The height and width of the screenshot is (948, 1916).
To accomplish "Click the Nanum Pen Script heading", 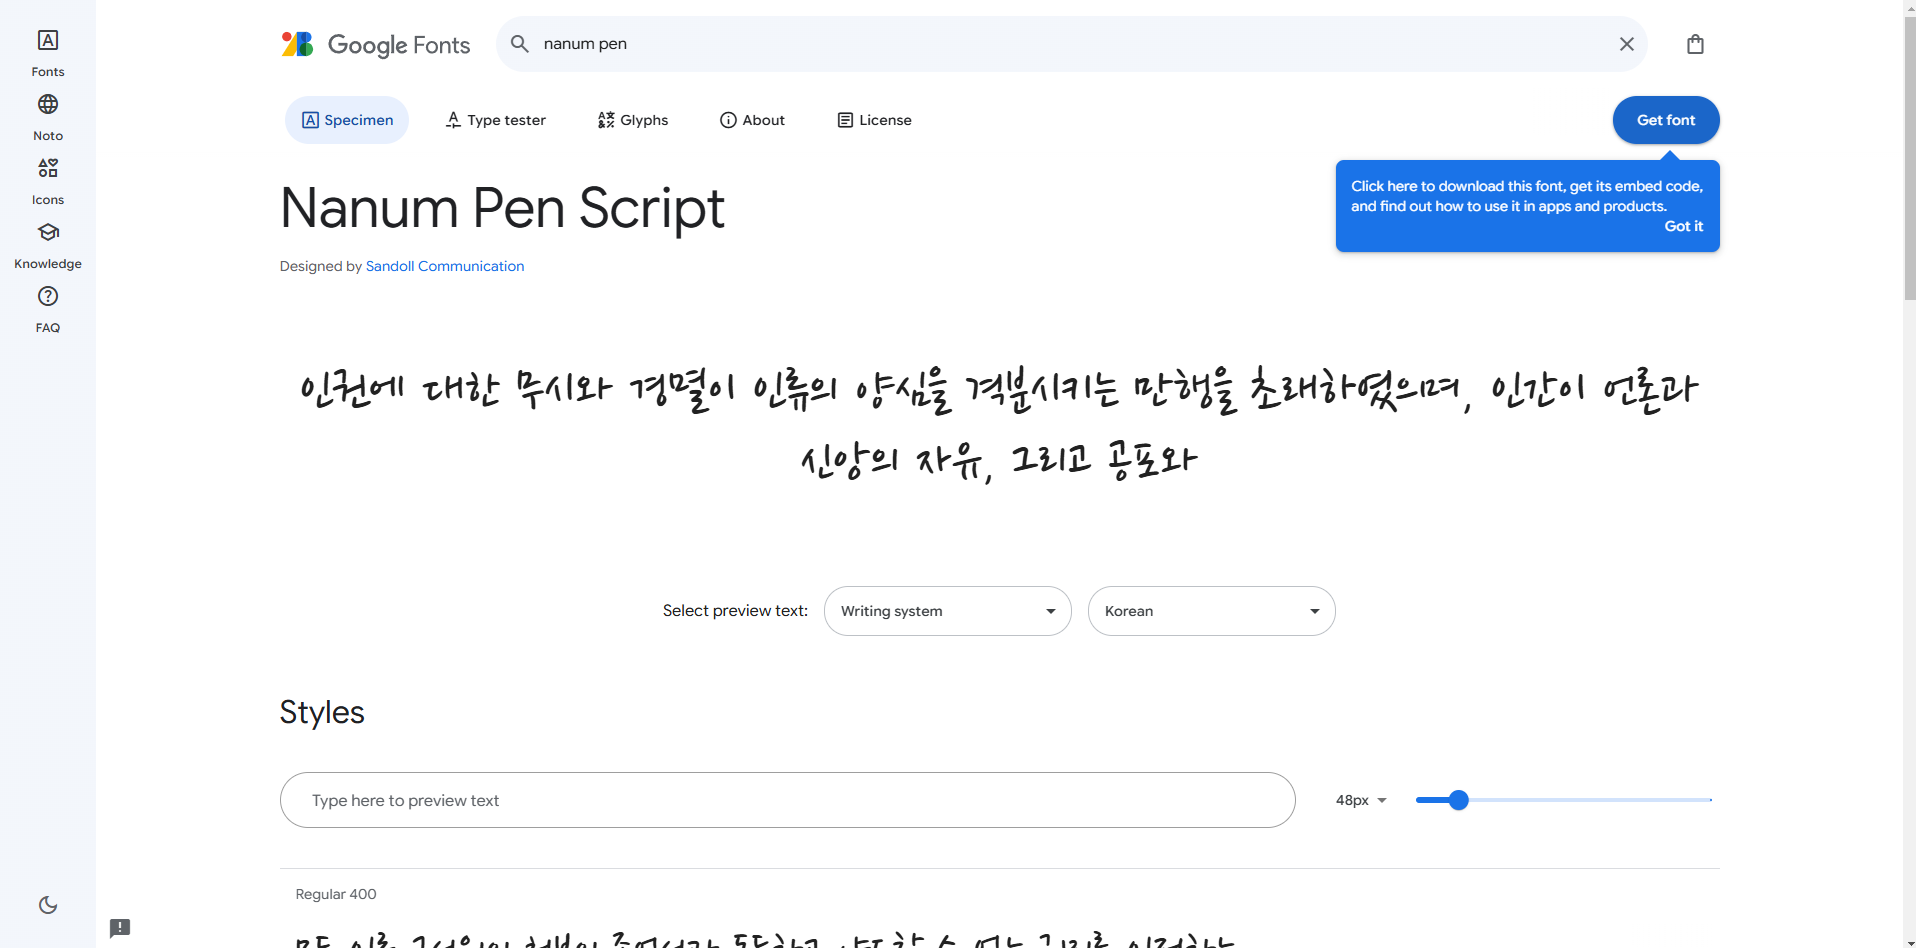I will click(x=502, y=208).
